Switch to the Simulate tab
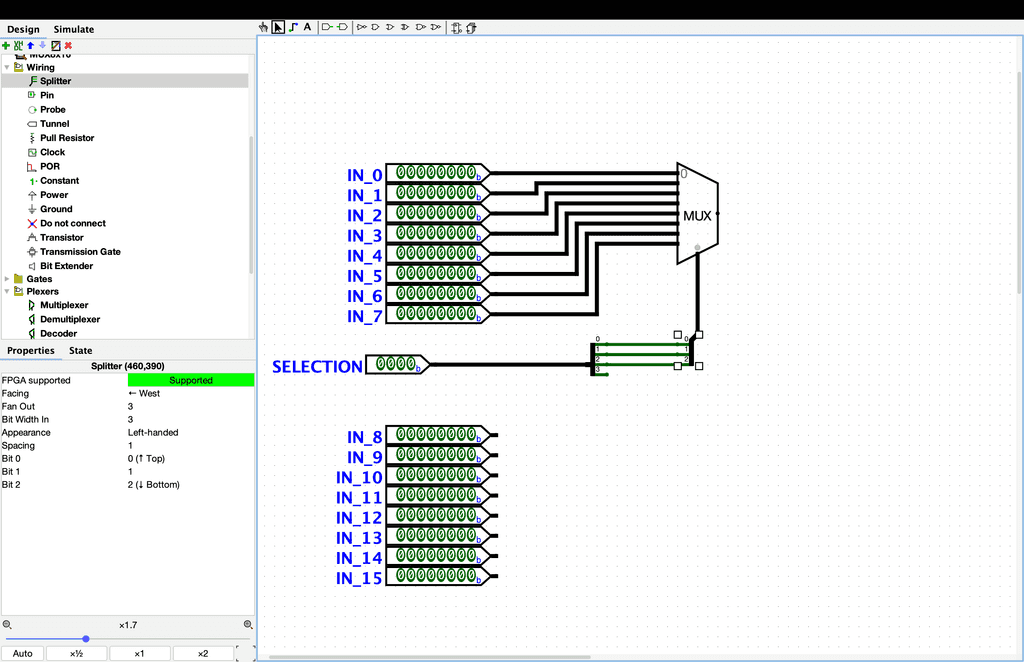1024x662 pixels. [73, 30]
